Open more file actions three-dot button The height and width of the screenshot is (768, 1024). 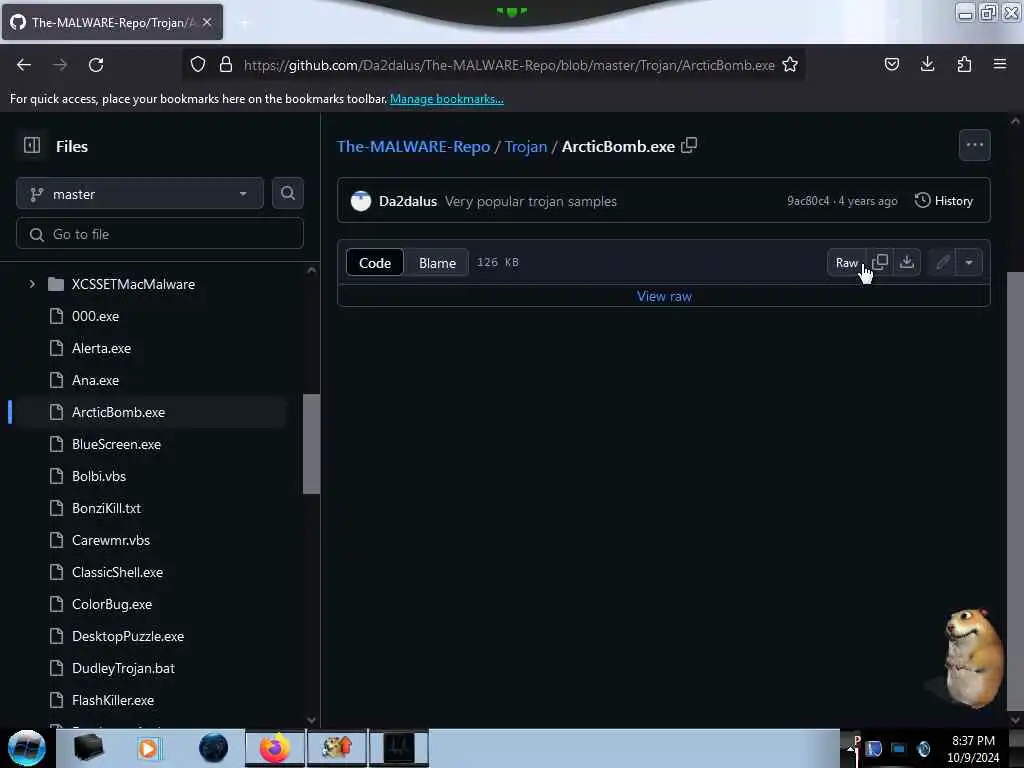pos(974,145)
